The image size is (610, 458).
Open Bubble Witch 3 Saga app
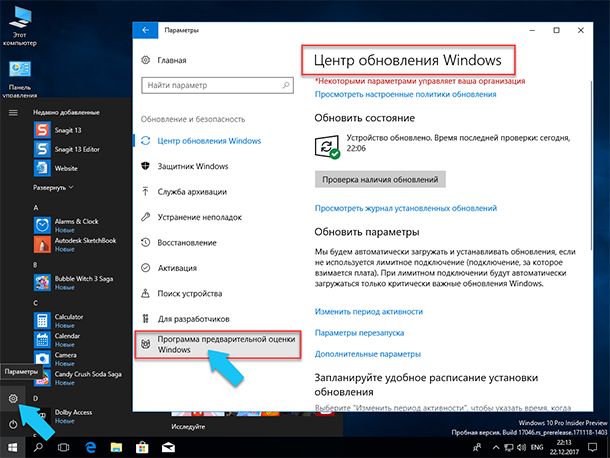(74, 282)
